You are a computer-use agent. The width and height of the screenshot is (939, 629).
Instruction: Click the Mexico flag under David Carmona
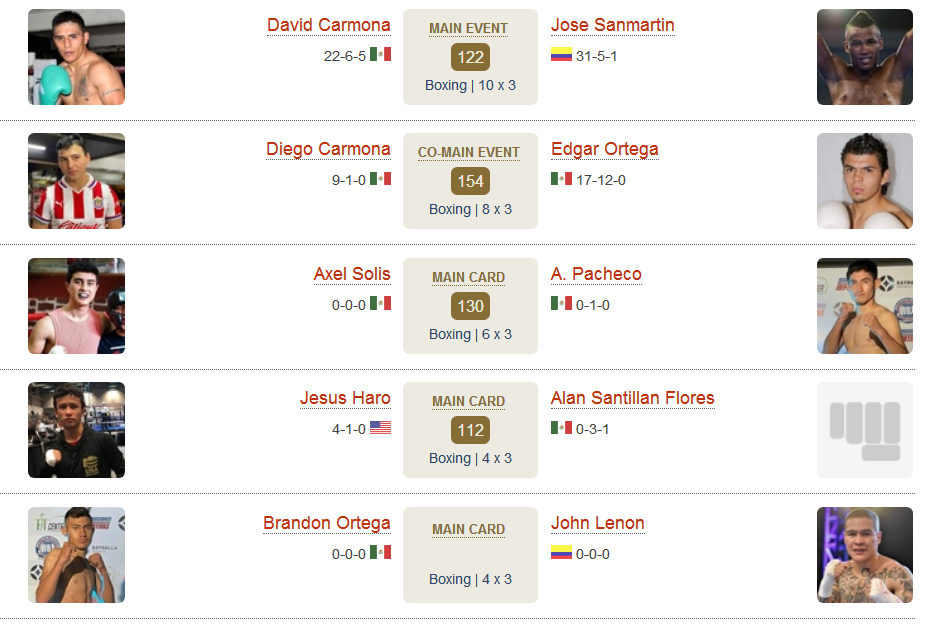pos(380,55)
